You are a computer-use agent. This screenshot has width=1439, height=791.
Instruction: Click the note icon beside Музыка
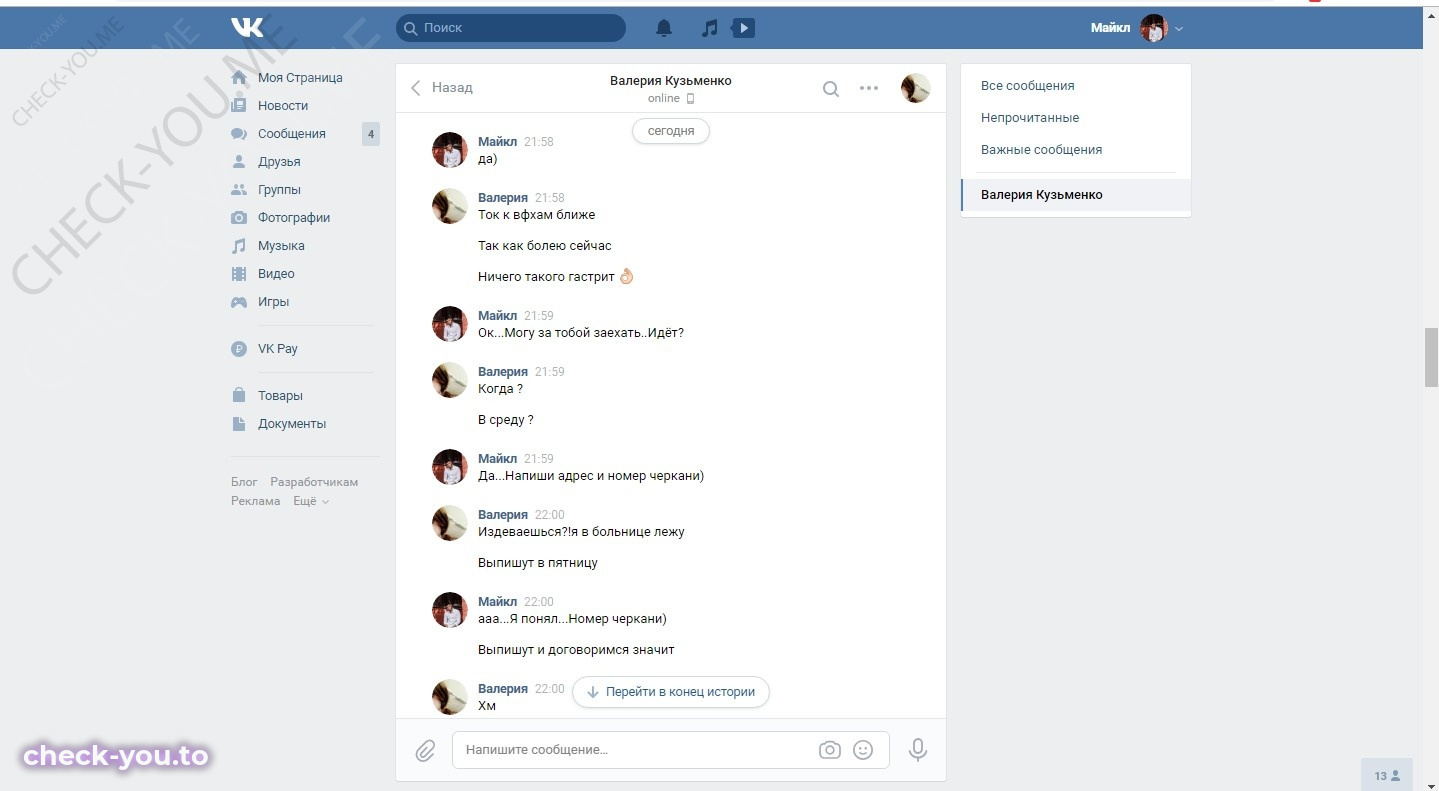pos(239,246)
